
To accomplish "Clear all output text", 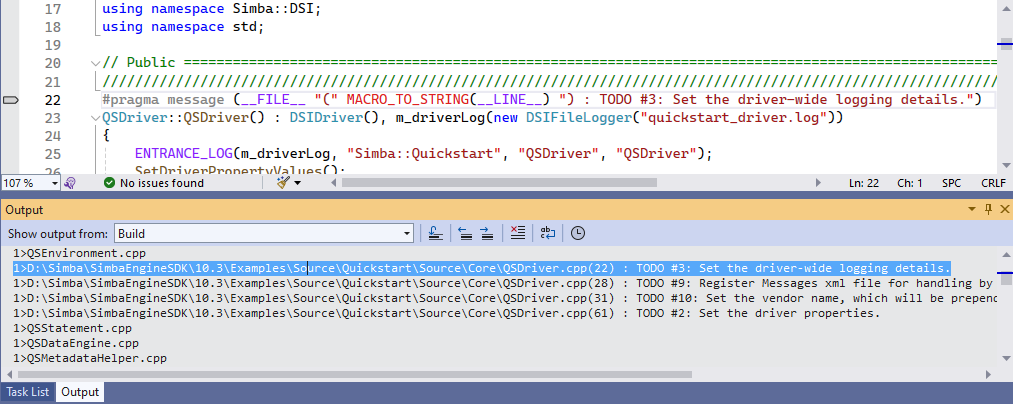I will [x=517, y=233].
